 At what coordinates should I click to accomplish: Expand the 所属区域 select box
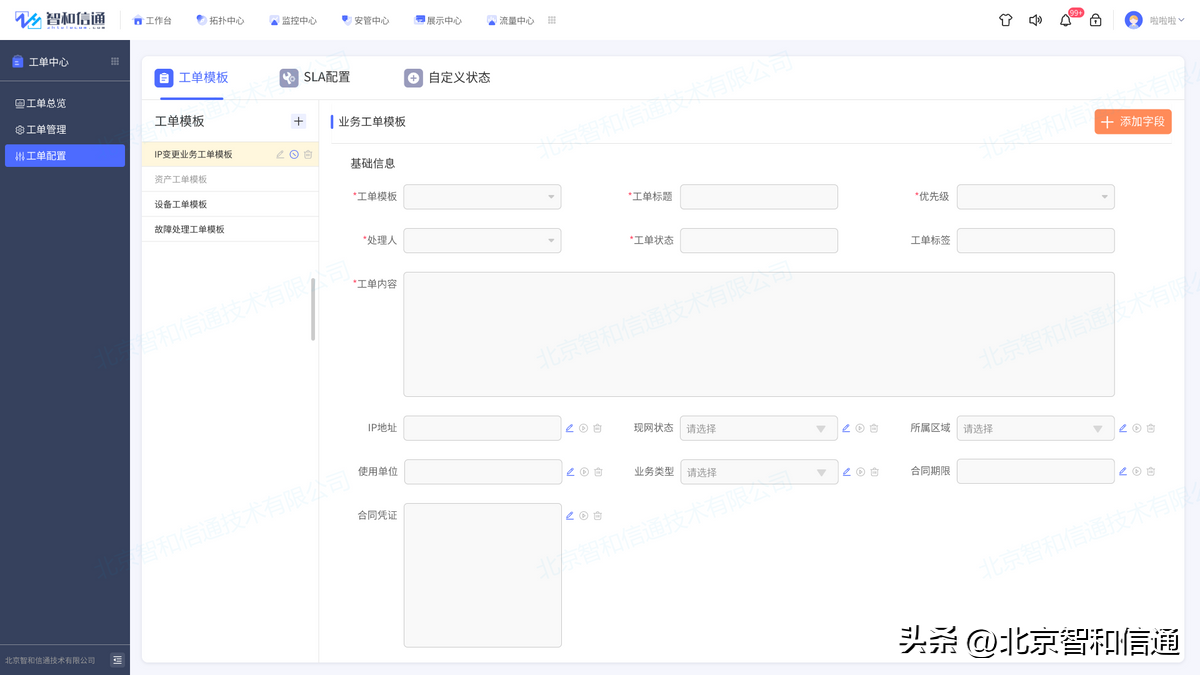1035,428
